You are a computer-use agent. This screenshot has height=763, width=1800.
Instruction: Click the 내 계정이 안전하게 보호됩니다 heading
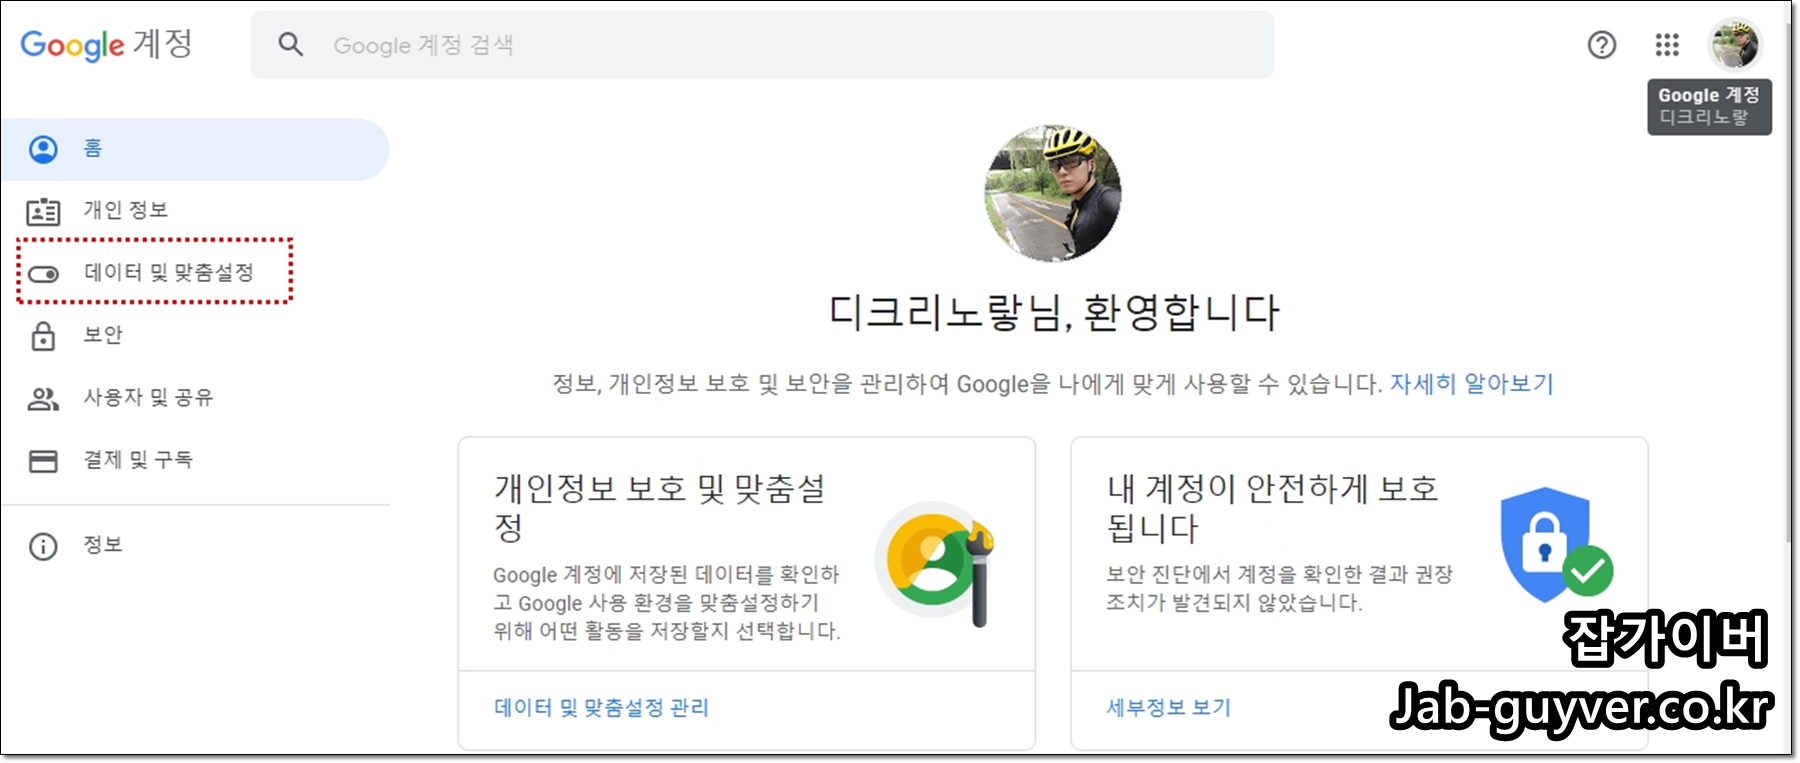[1272, 507]
